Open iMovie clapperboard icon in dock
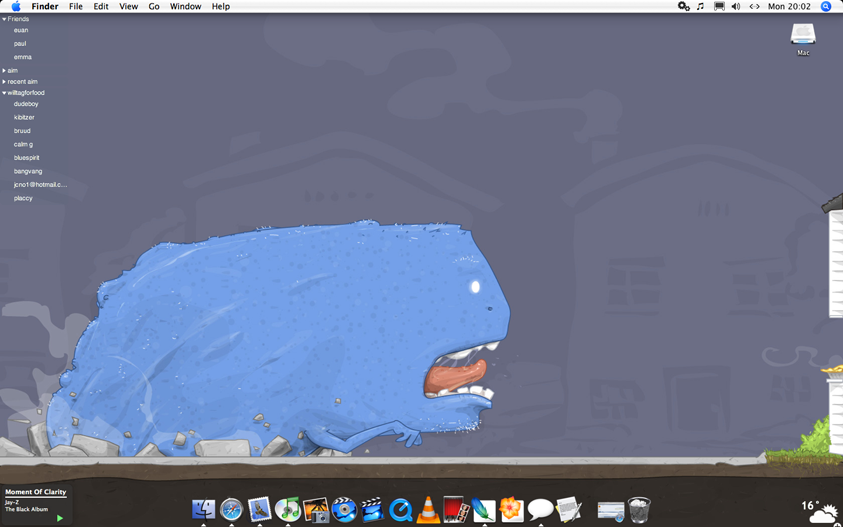Image resolution: width=843 pixels, height=527 pixels. pos(372,509)
